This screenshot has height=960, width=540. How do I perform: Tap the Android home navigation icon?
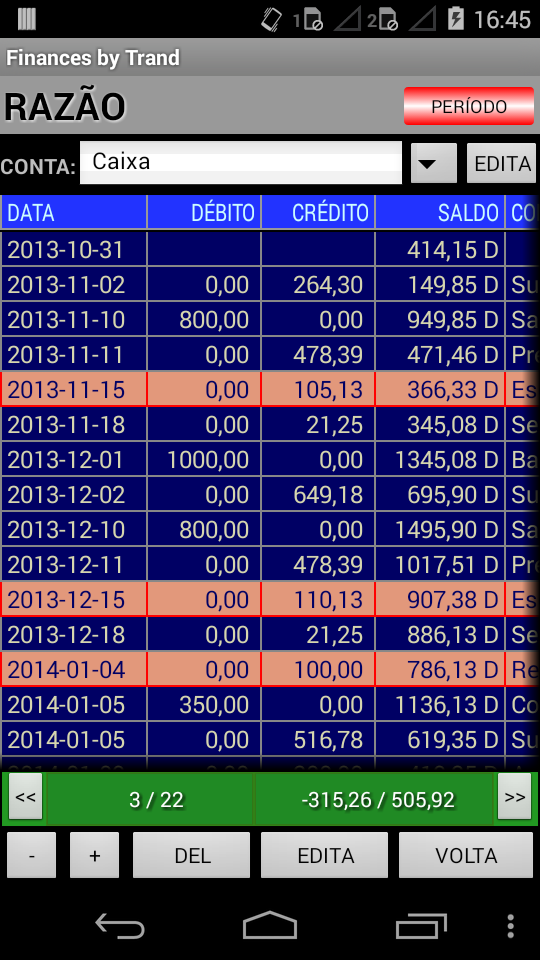pos(269,924)
